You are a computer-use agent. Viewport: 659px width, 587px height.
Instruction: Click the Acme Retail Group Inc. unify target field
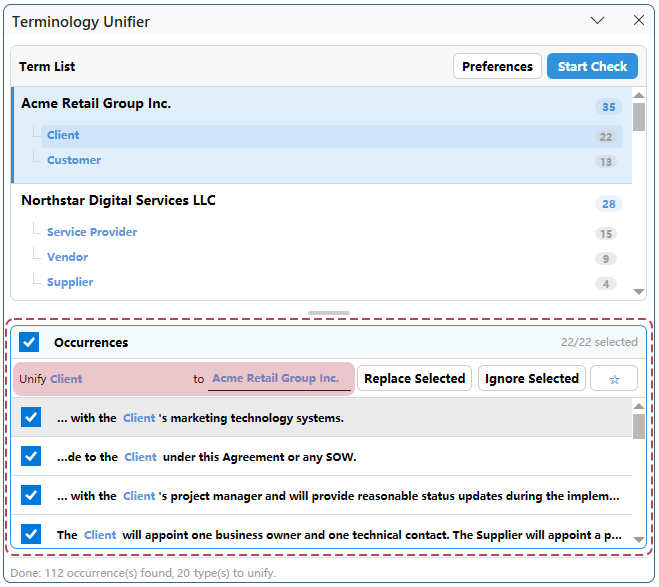click(279, 379)
